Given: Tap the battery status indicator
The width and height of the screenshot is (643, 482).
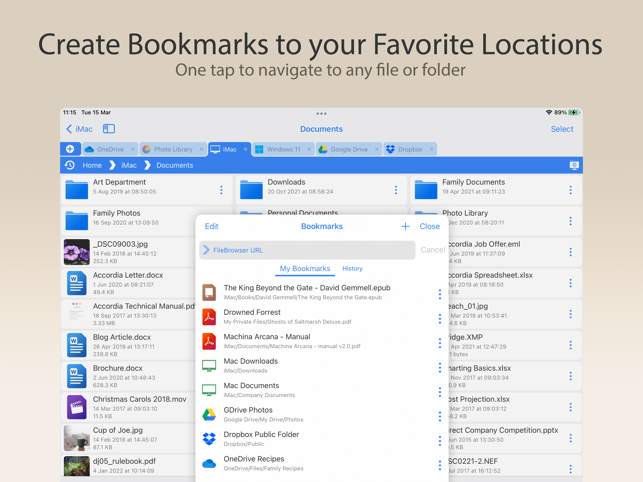Looking at the screenshot, I should pos(574,112).
